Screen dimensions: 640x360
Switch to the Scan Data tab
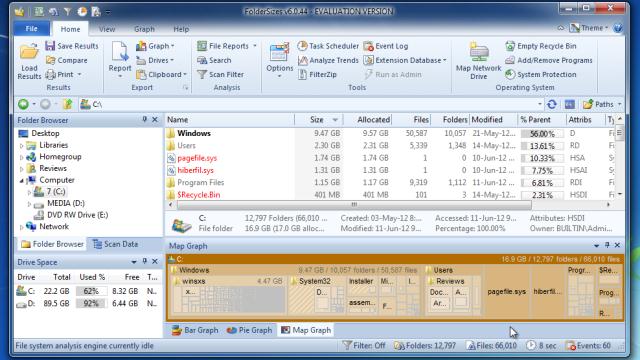pos(116,244)
